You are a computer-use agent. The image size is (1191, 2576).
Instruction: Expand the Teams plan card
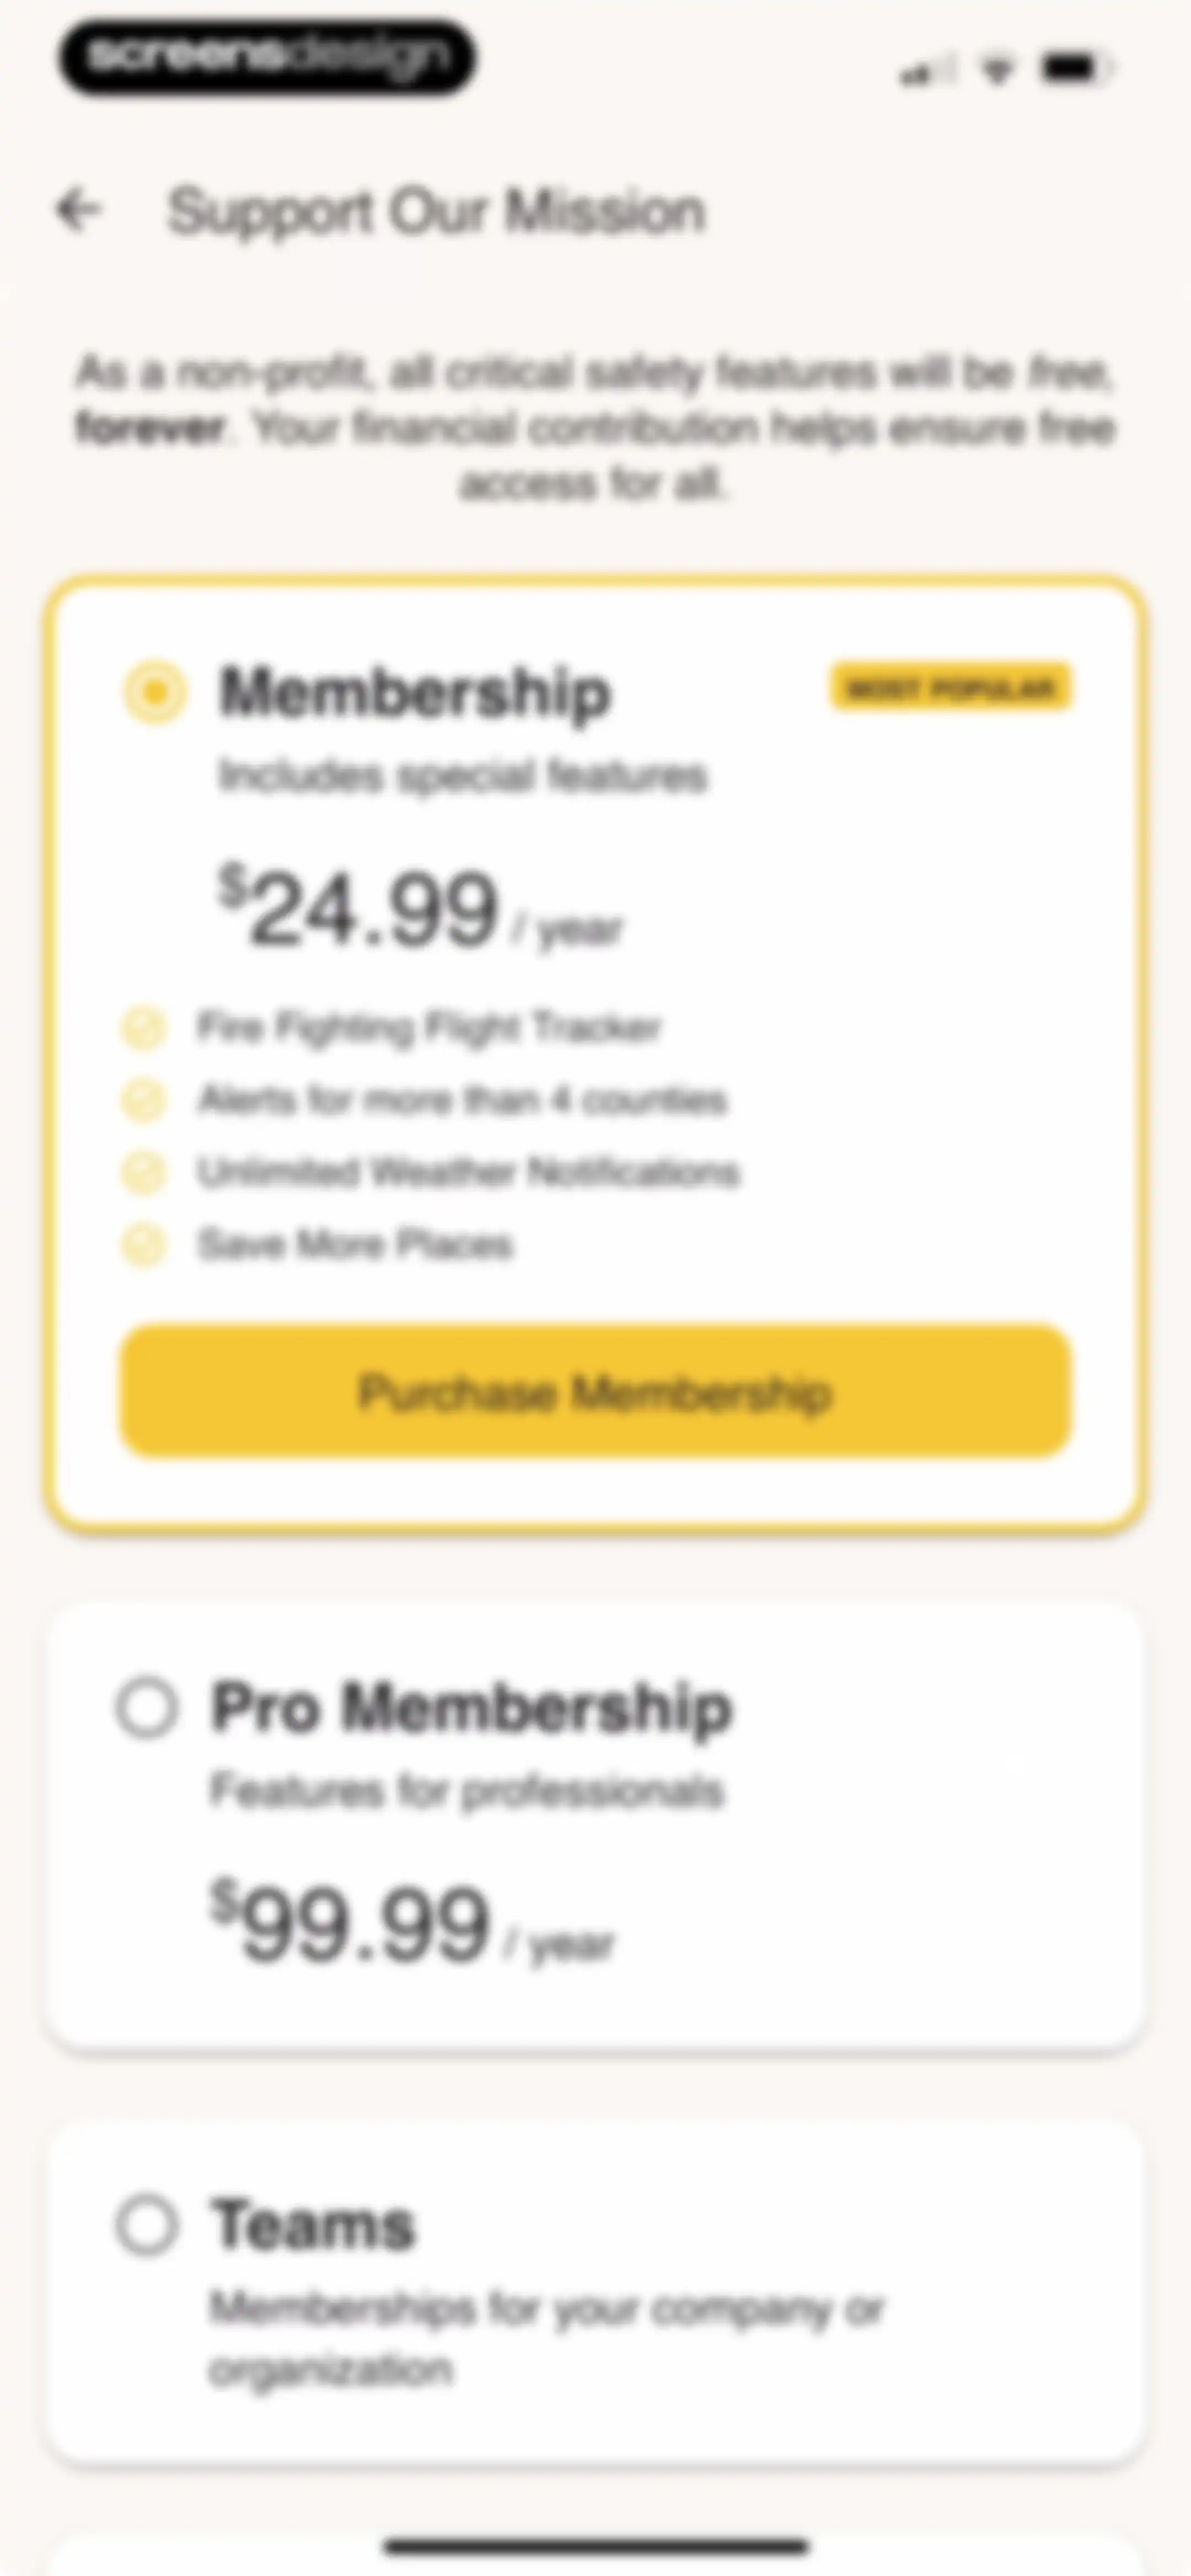[x=596, y=2292]
